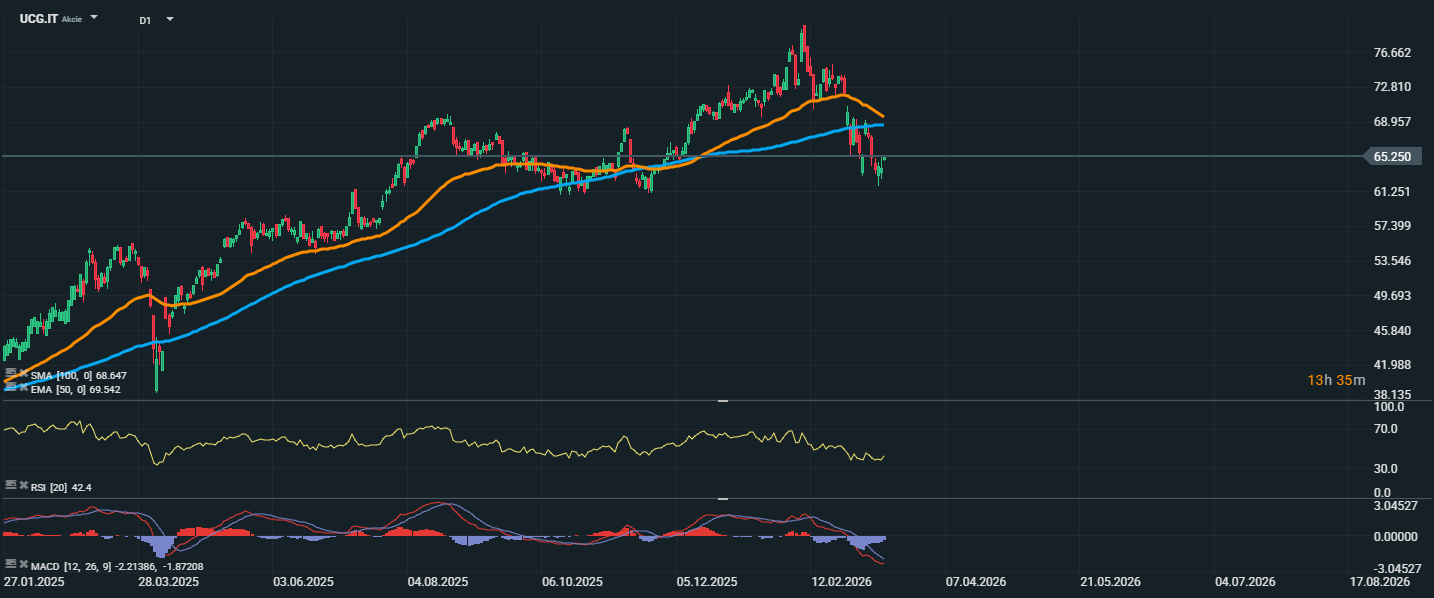Select the RSI [20] indicator label
Screen dimensions: 1434x598
(x=49, y=487)
